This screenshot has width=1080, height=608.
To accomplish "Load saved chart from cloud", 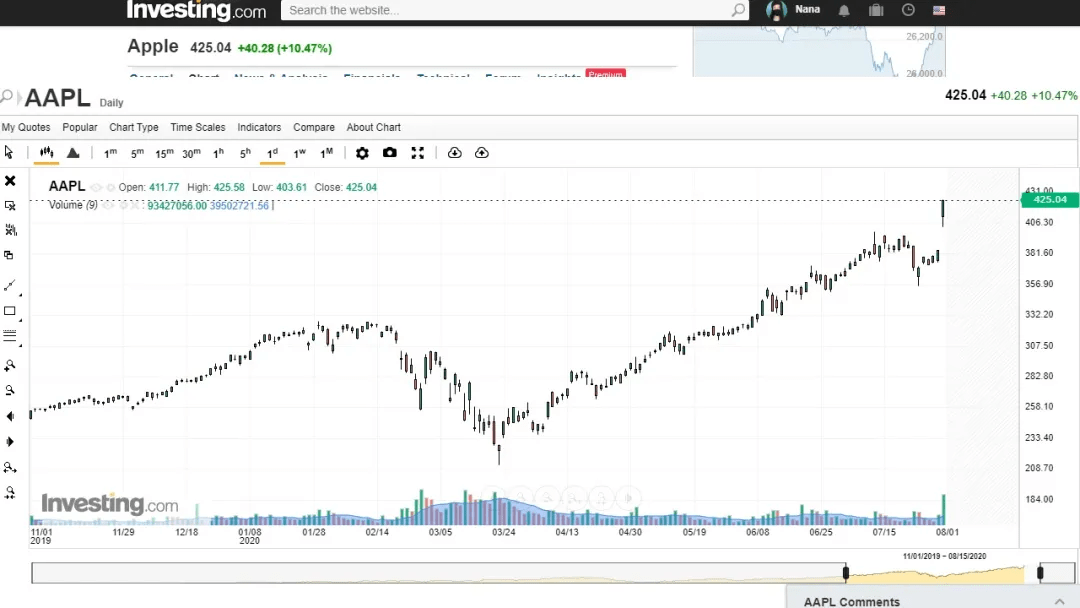I will pos(455,153).
